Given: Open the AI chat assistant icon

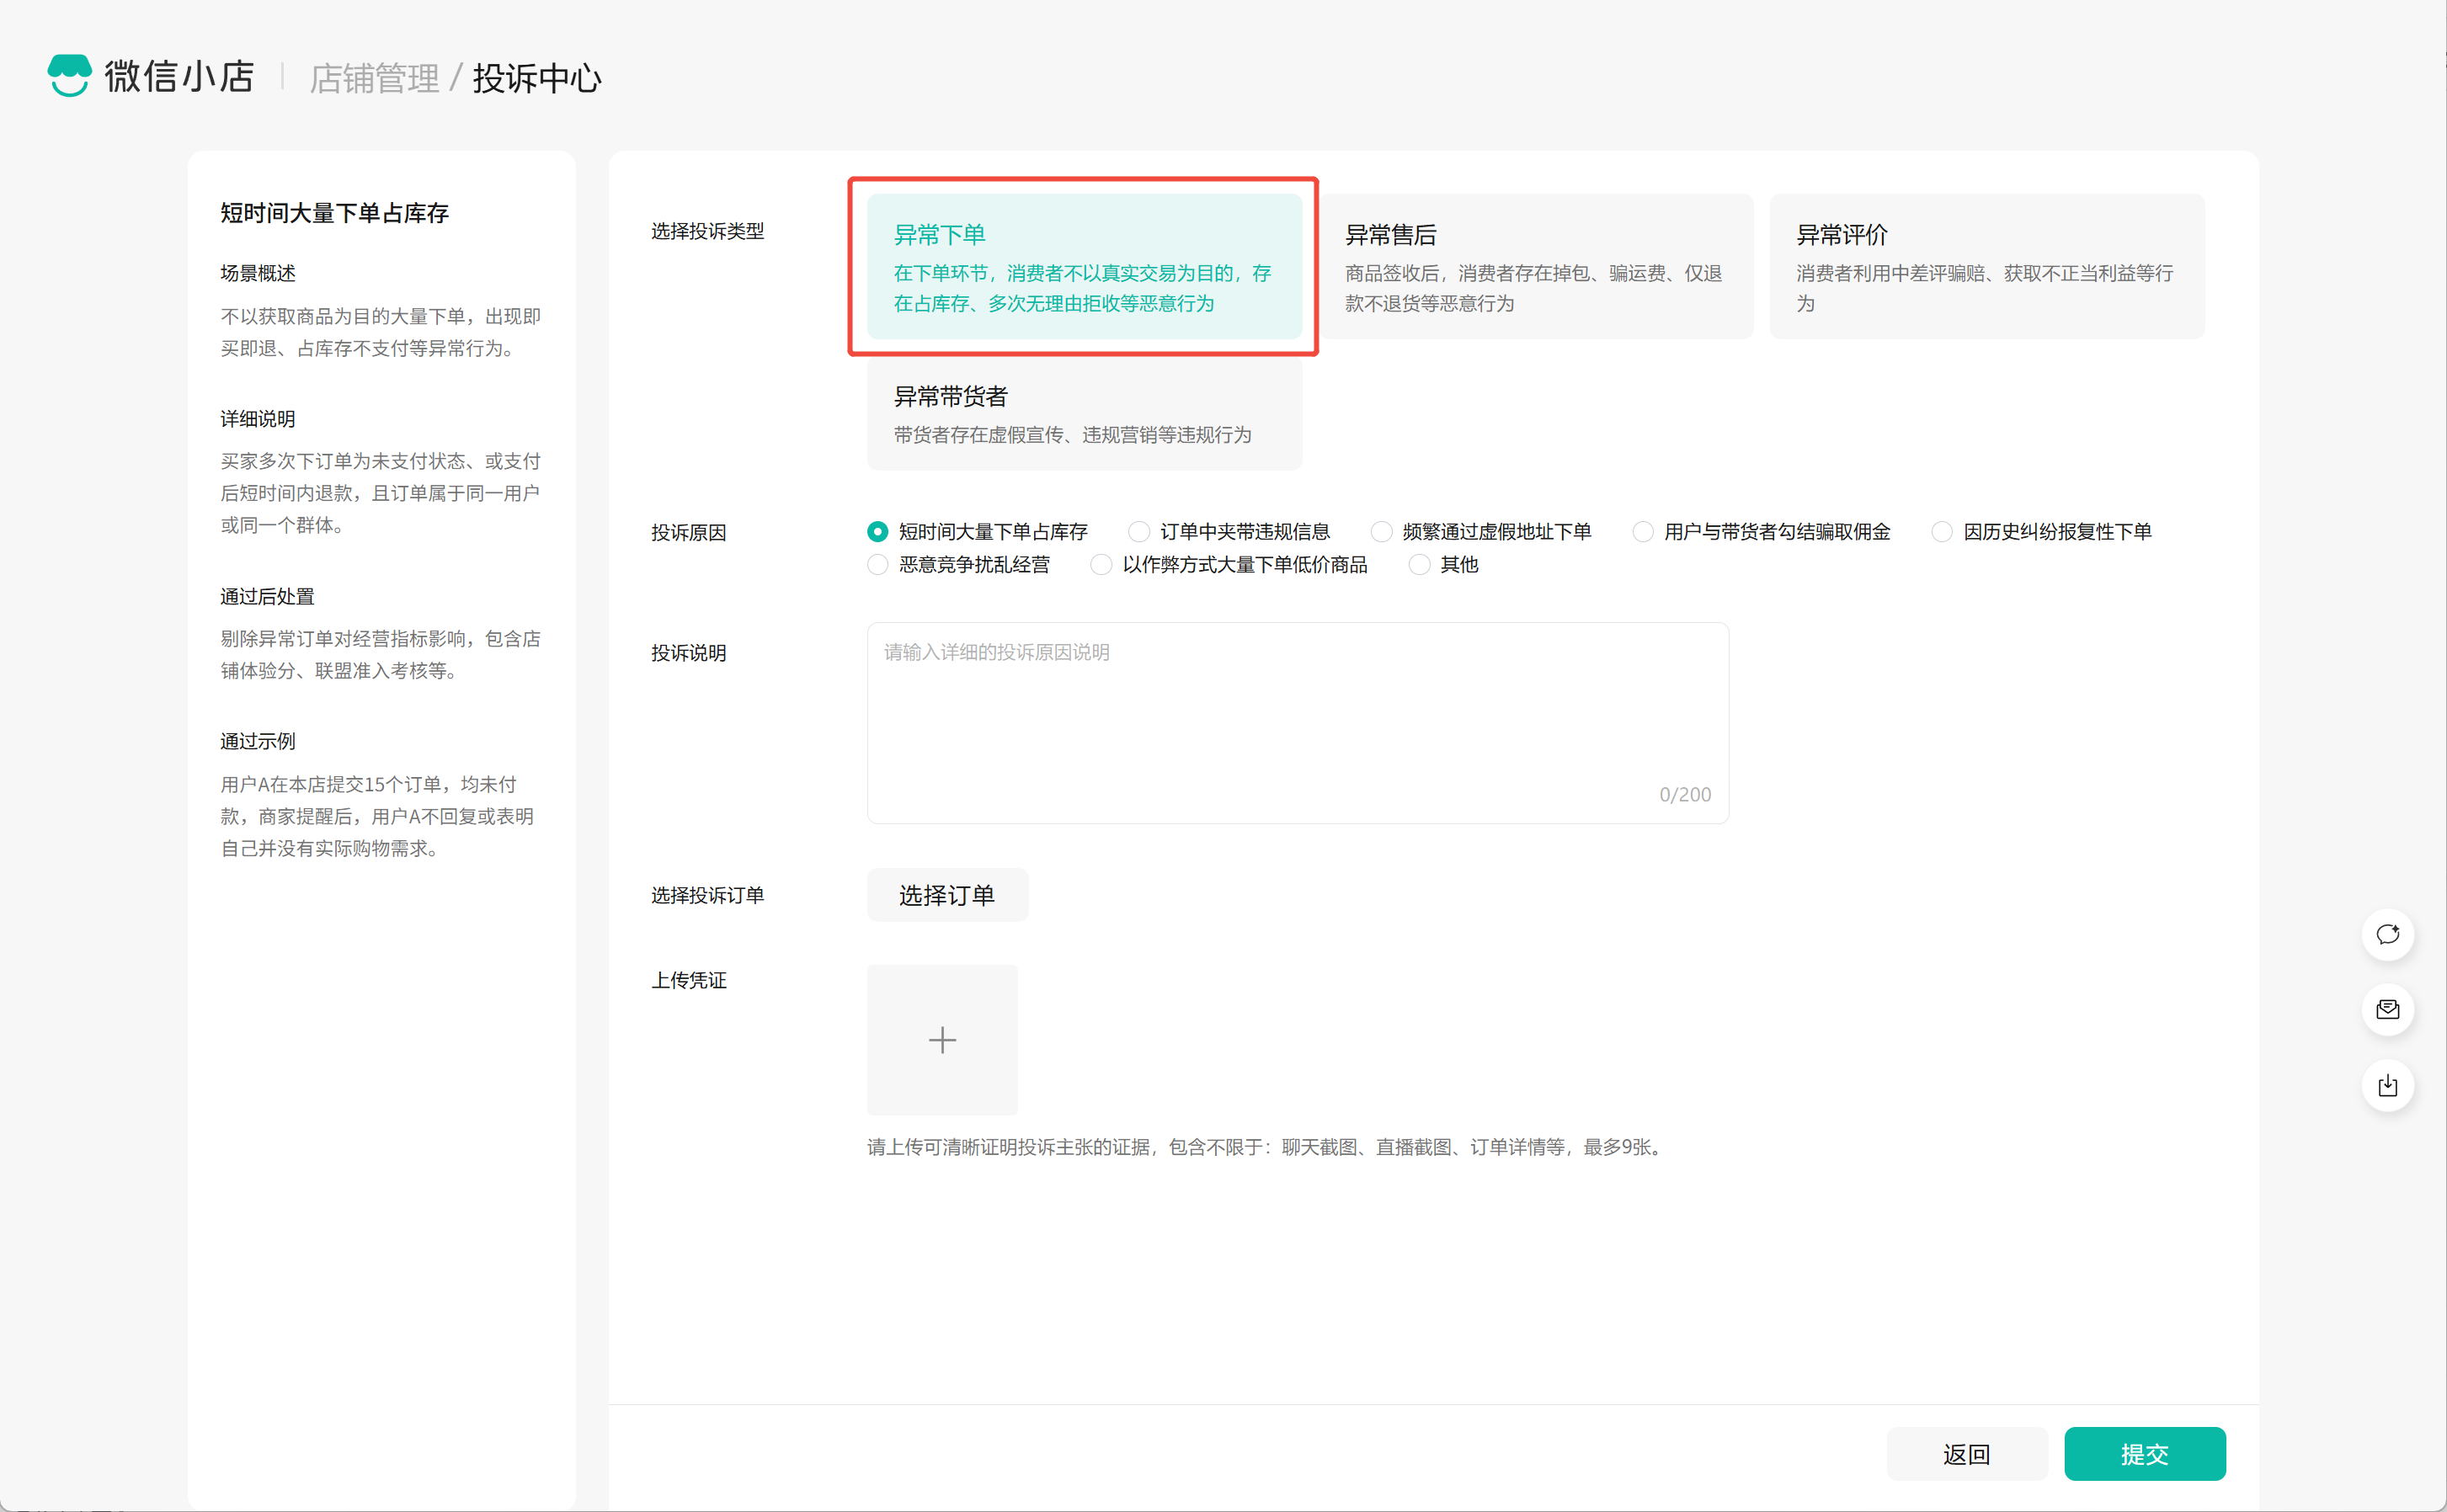Looking at the screenshot, I should pyautogui.click(x=2387, y=934).
